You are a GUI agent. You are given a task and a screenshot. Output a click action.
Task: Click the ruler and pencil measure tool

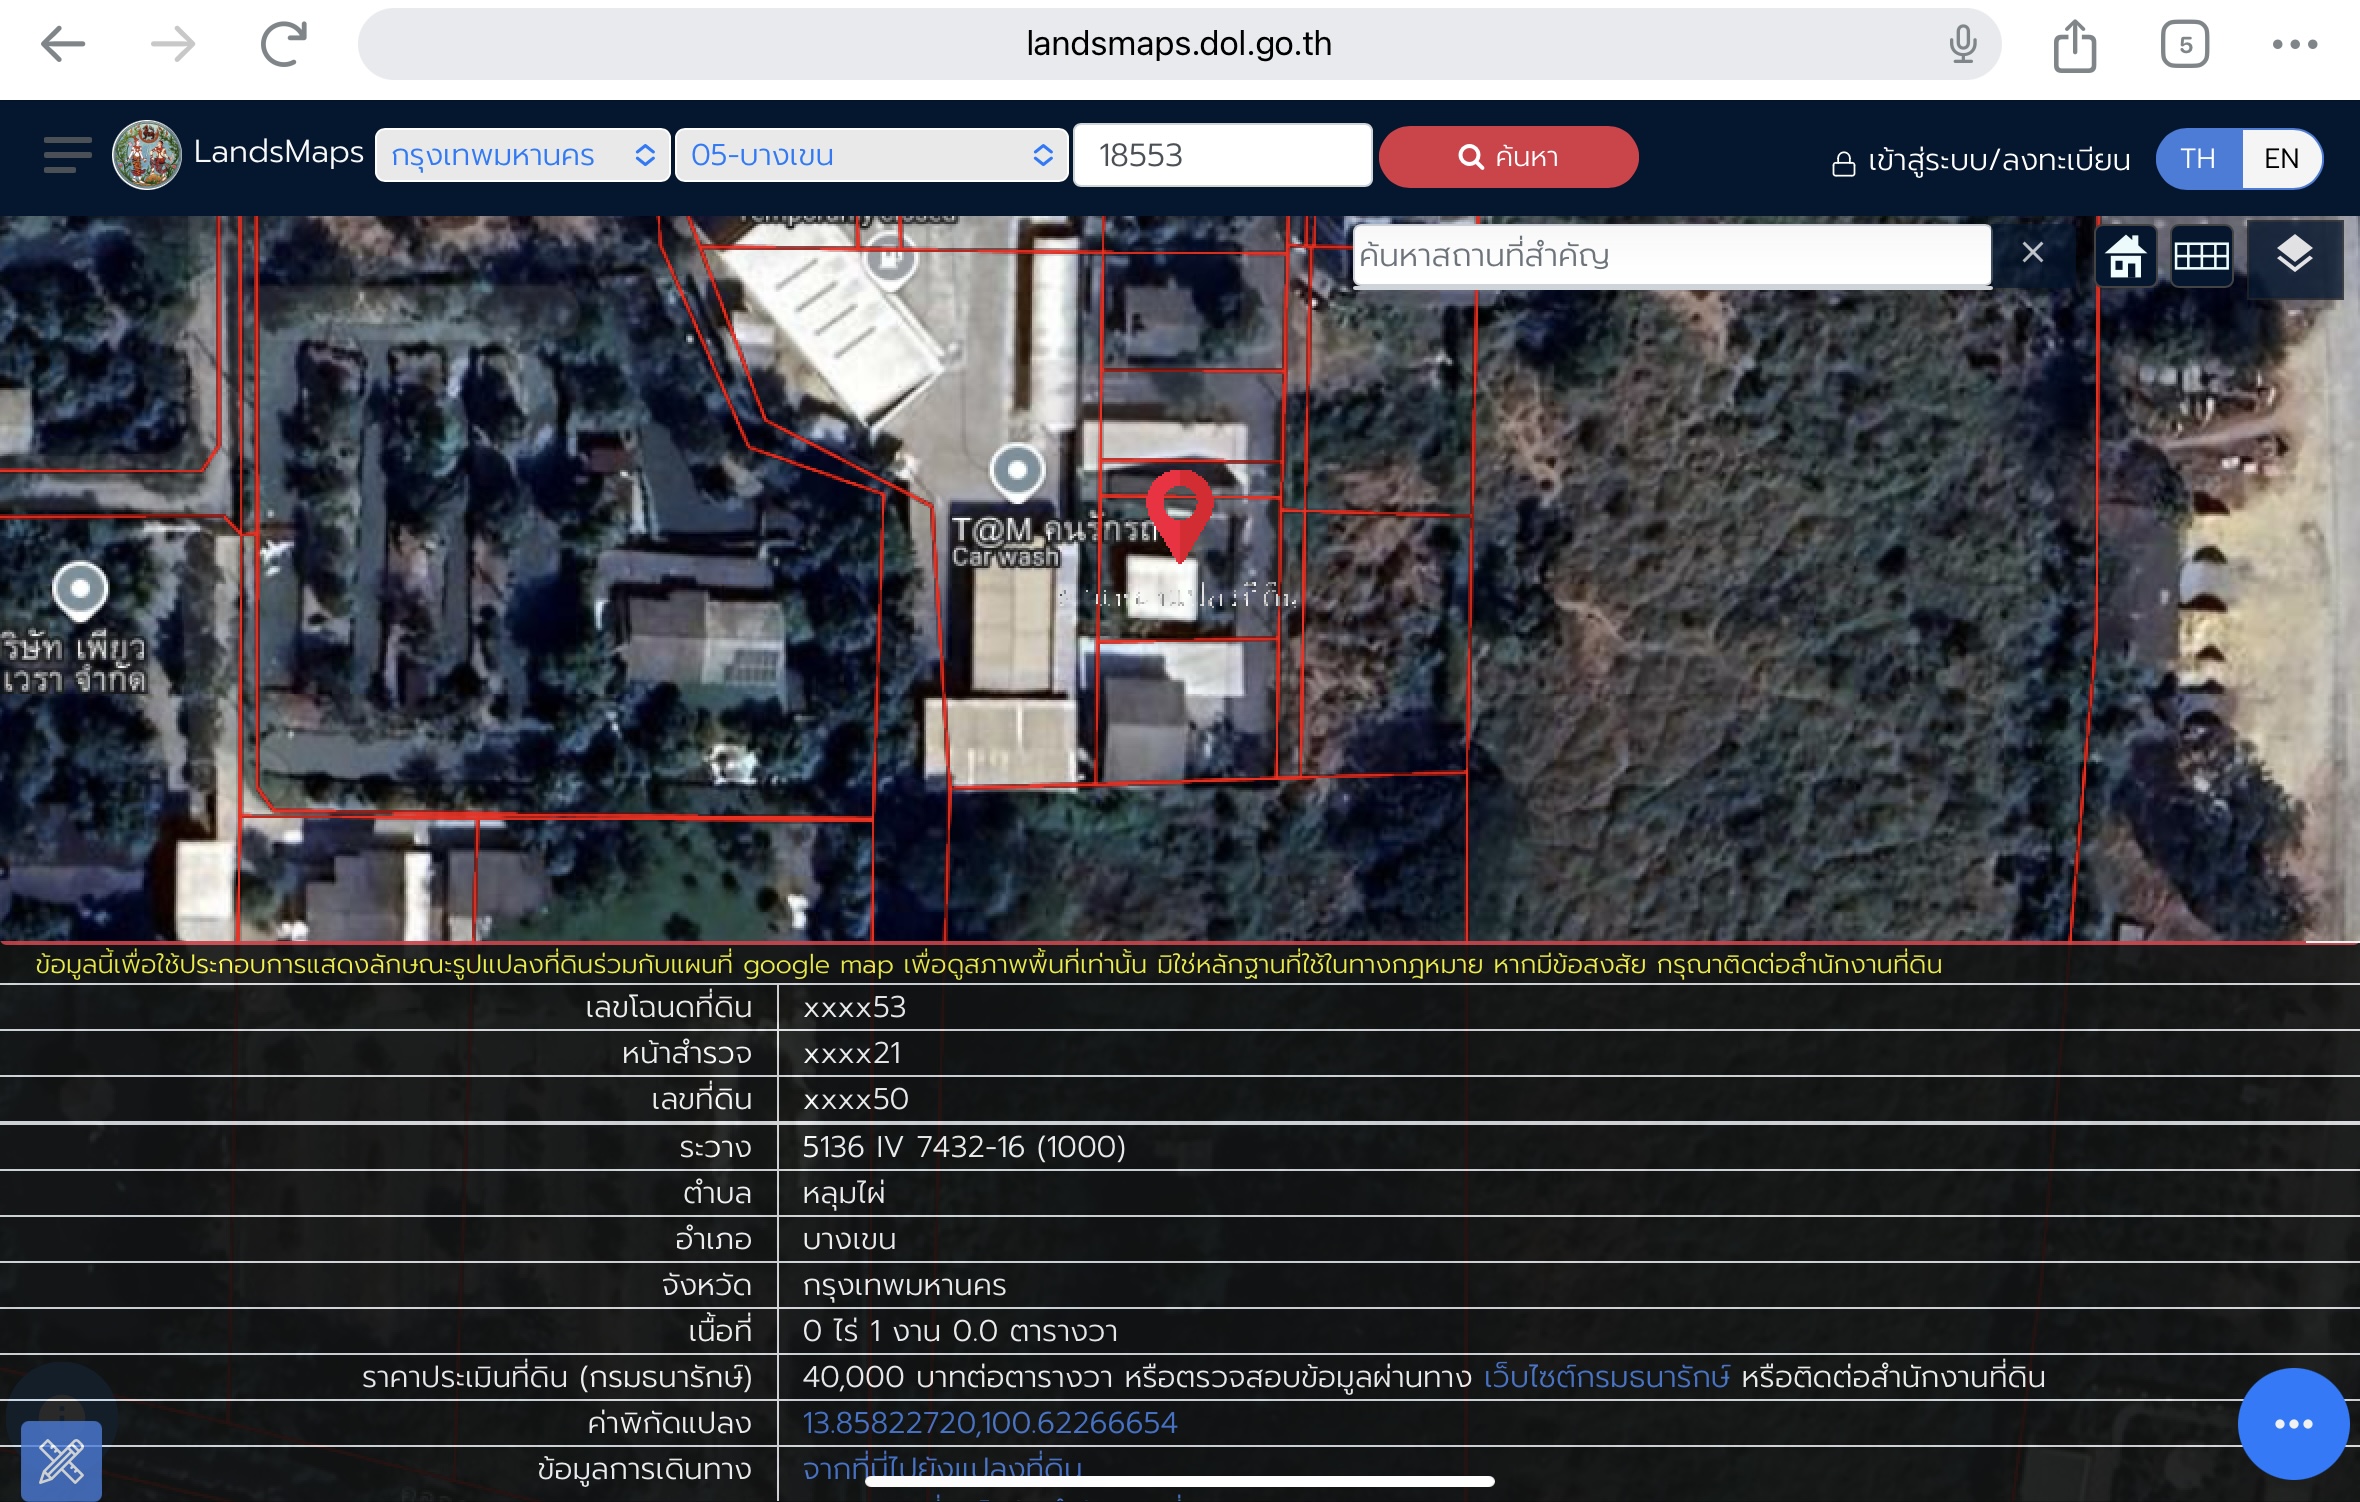[x=61, y=1461]
